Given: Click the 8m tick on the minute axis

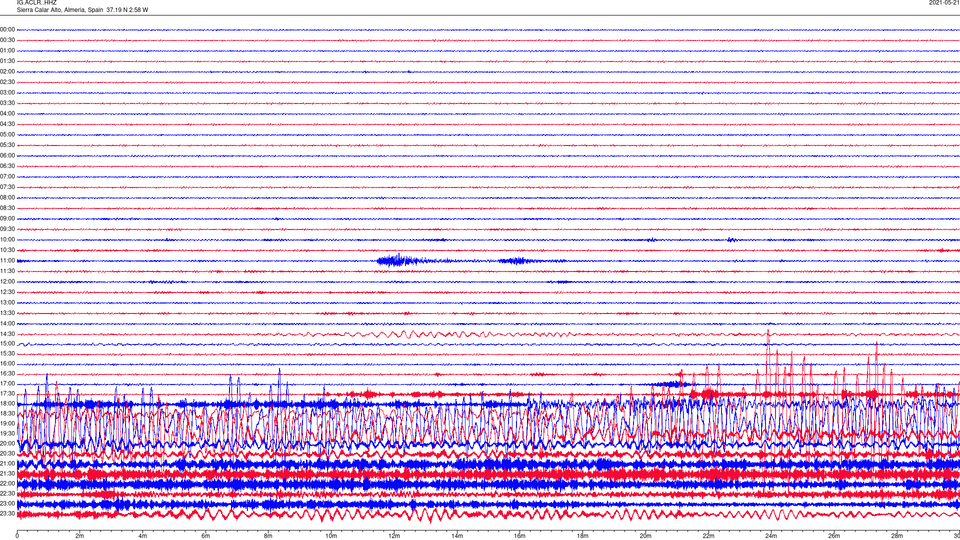Looking at the screenshot, I should [x=268, y=536].
